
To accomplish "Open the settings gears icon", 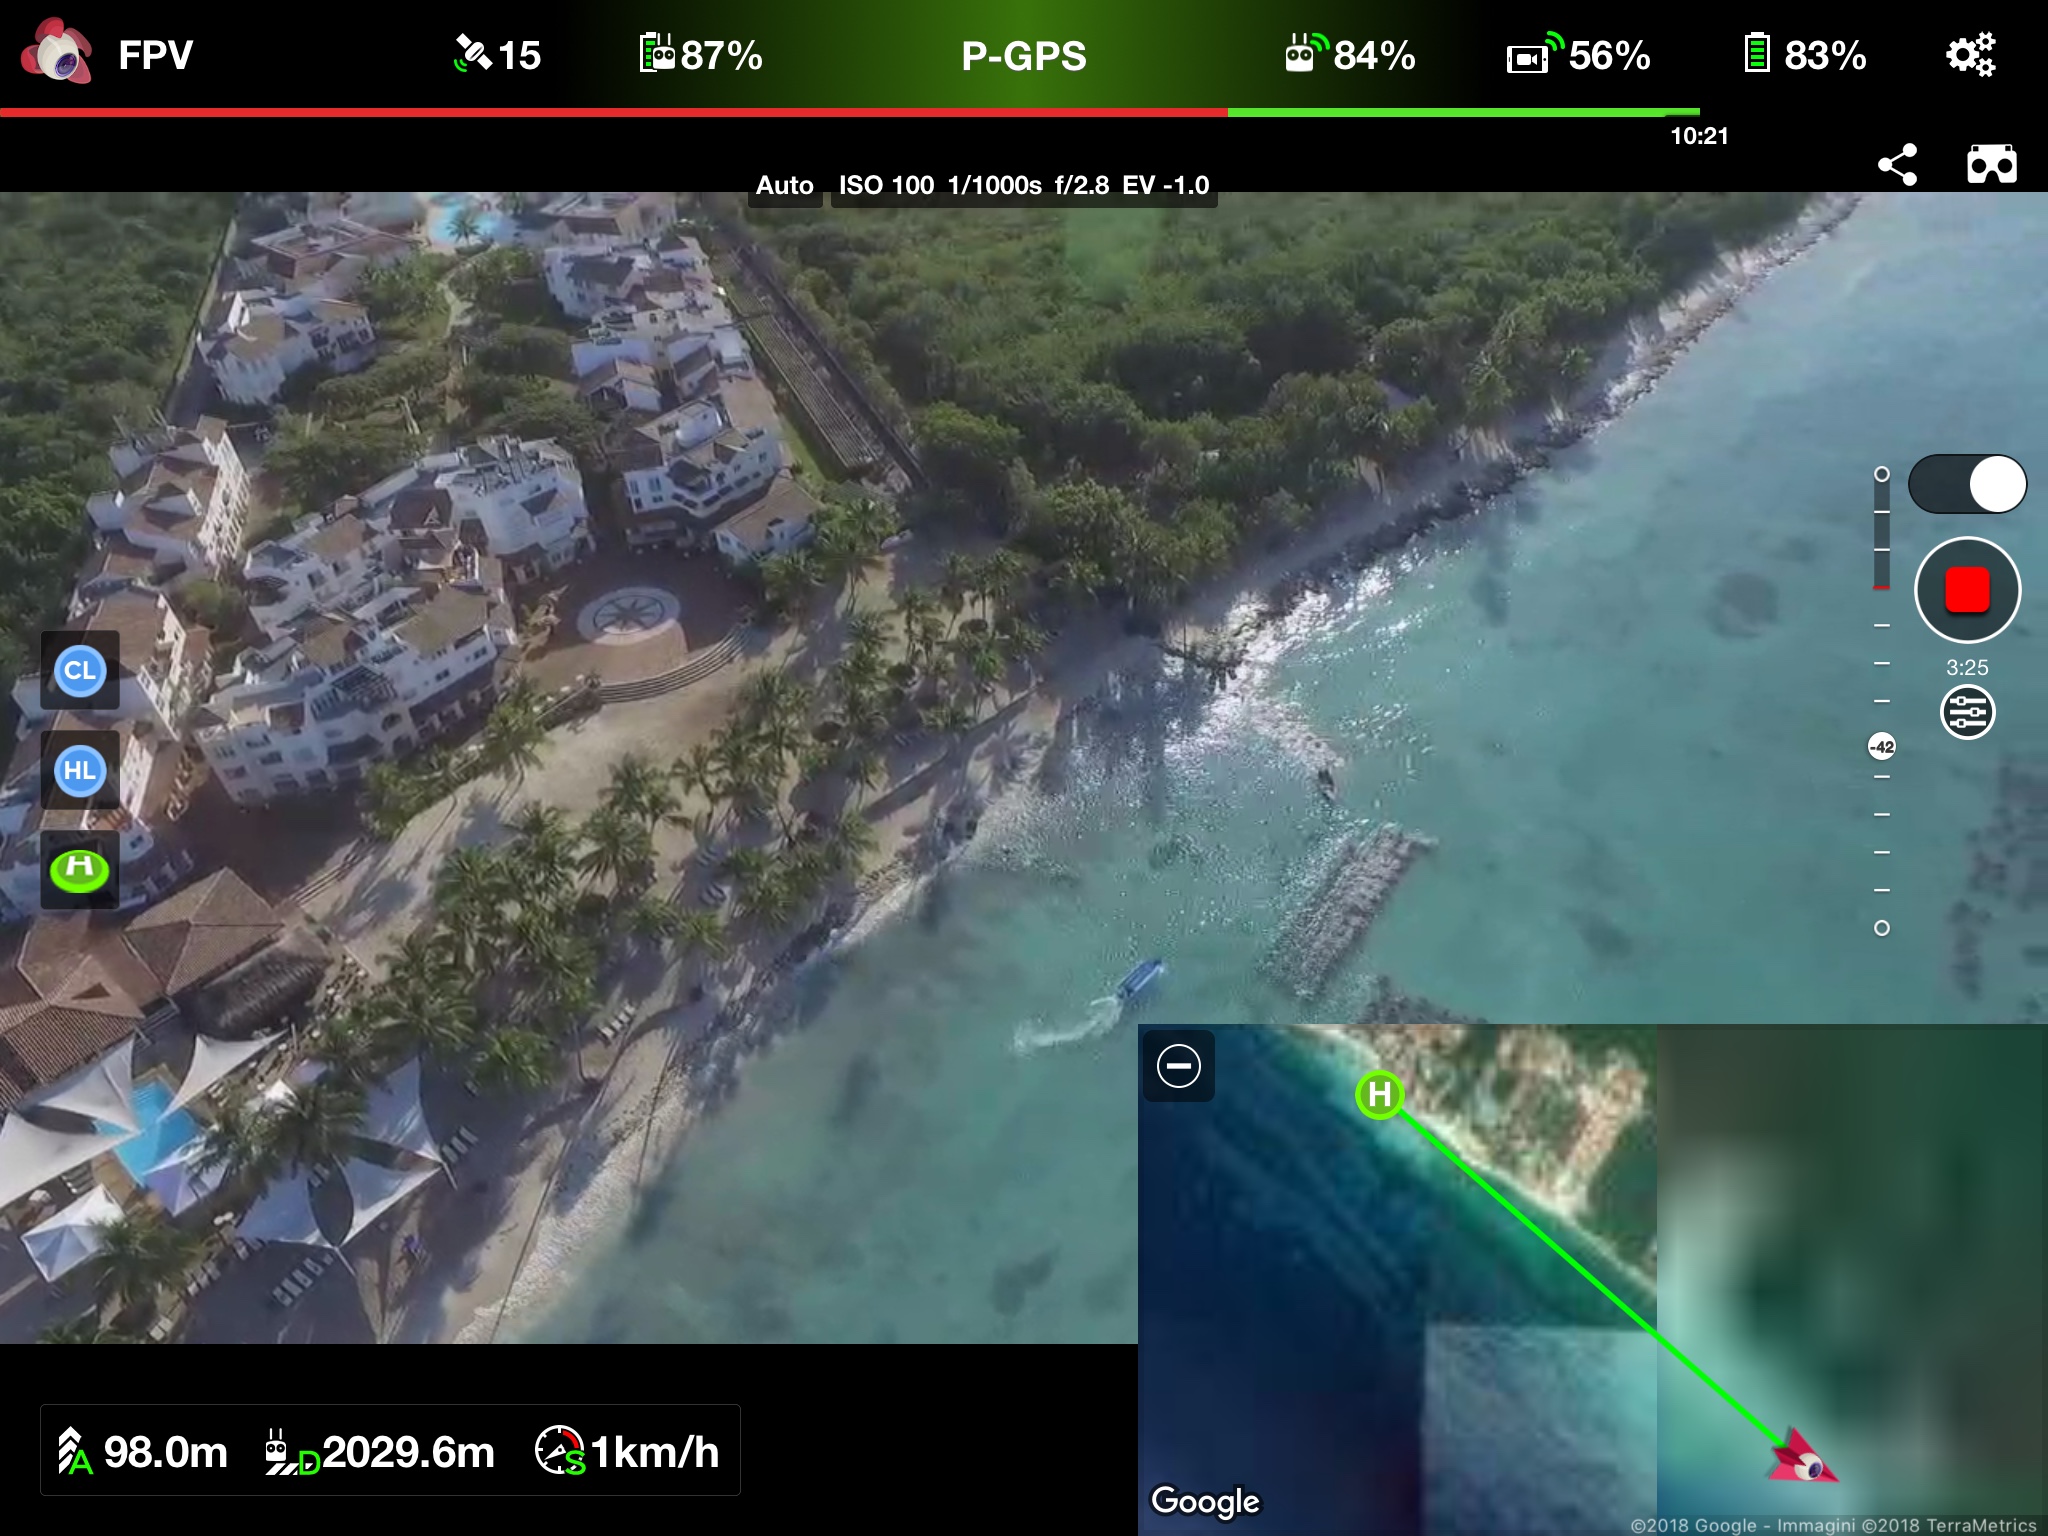I will point(1970,54).
